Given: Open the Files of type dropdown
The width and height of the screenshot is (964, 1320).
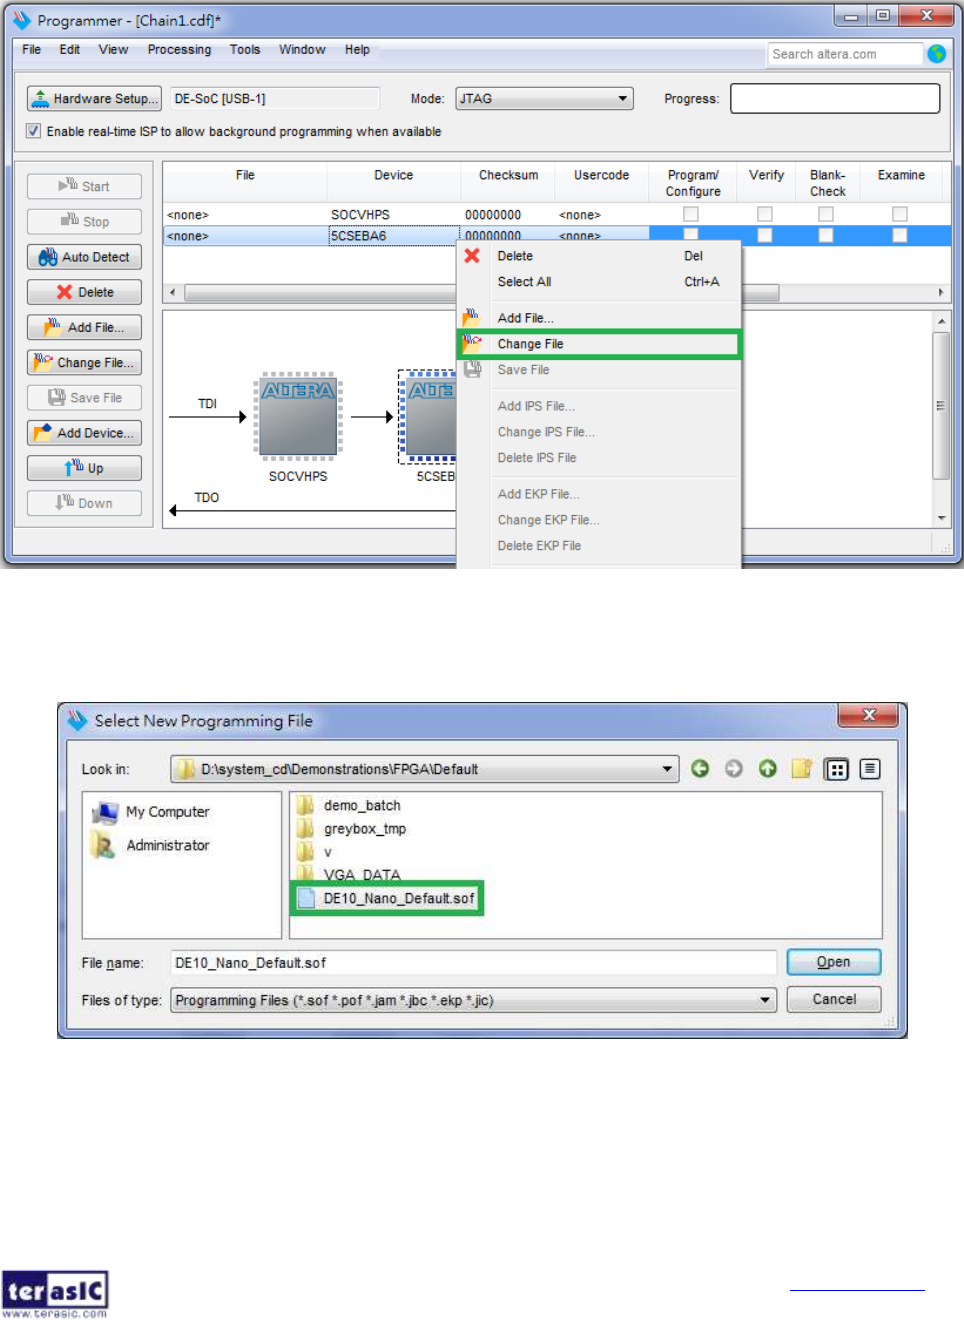Looking at the screenshot, I should coord(473,1000).
